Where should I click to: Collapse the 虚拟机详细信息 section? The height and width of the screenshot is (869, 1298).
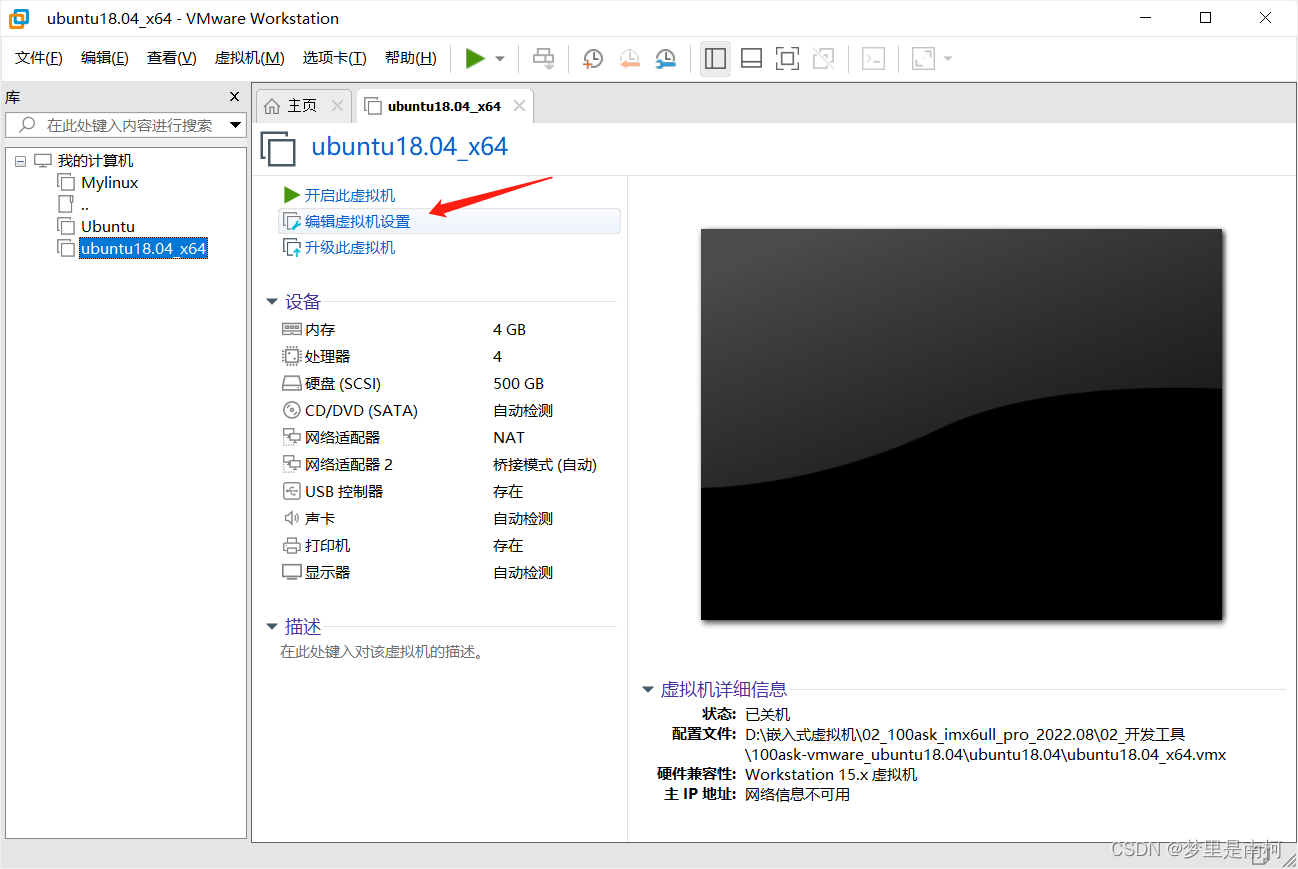coord(648,690)
